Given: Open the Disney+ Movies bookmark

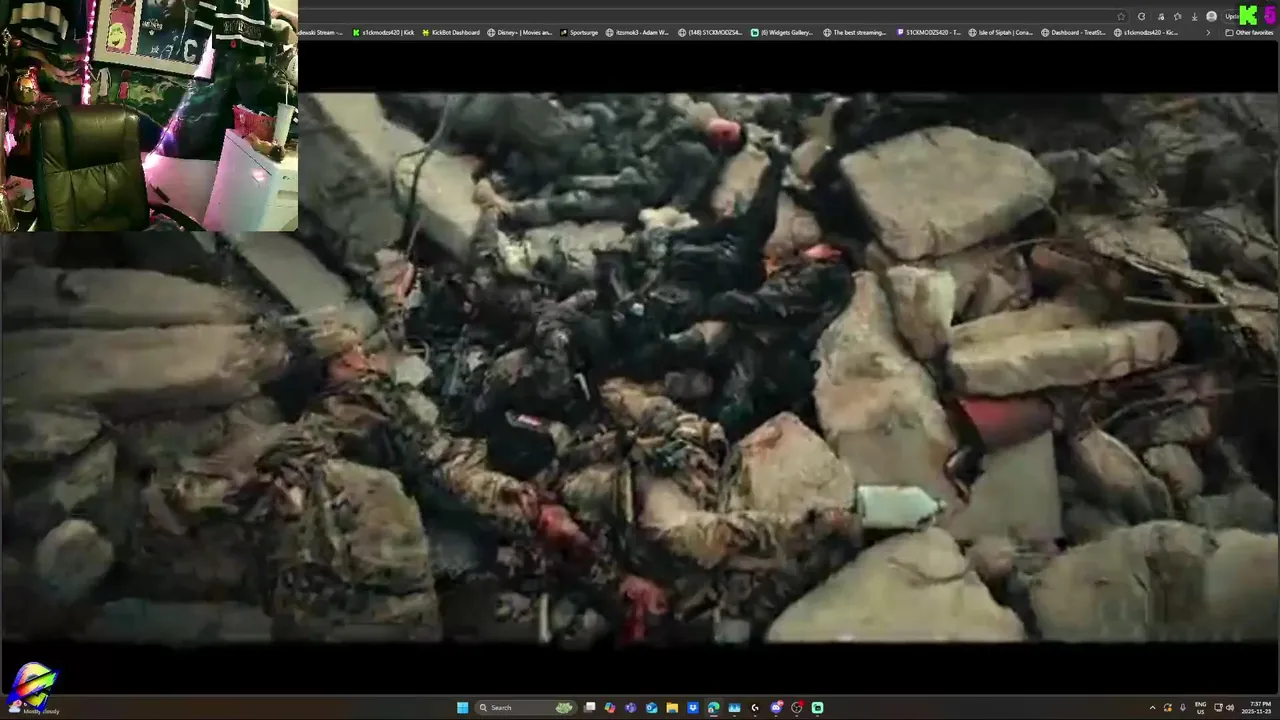Looking at the screenshot, I should tap(519, 32).
